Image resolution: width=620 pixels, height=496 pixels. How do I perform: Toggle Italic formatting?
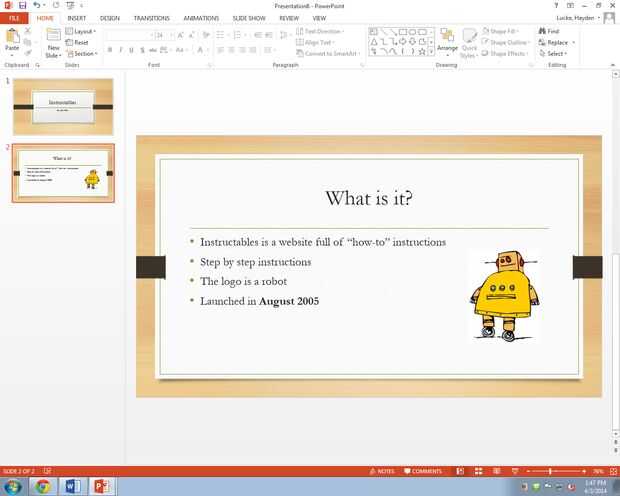[x=121, y=50]
